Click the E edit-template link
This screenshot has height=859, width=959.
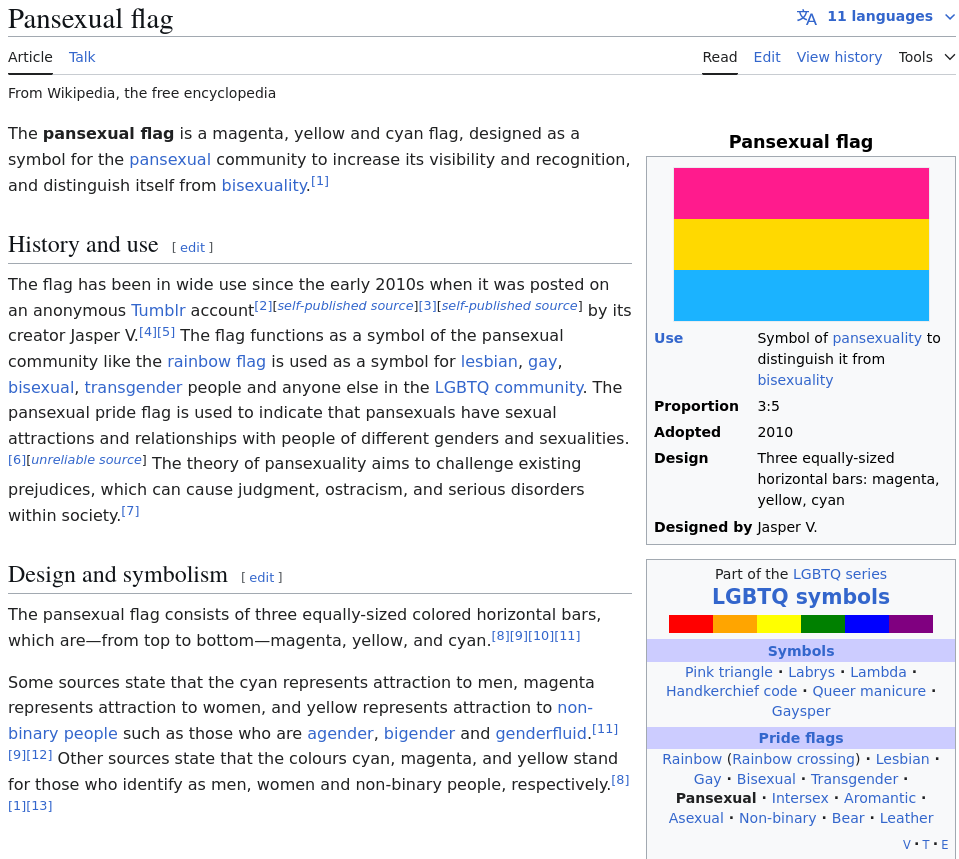944,845
